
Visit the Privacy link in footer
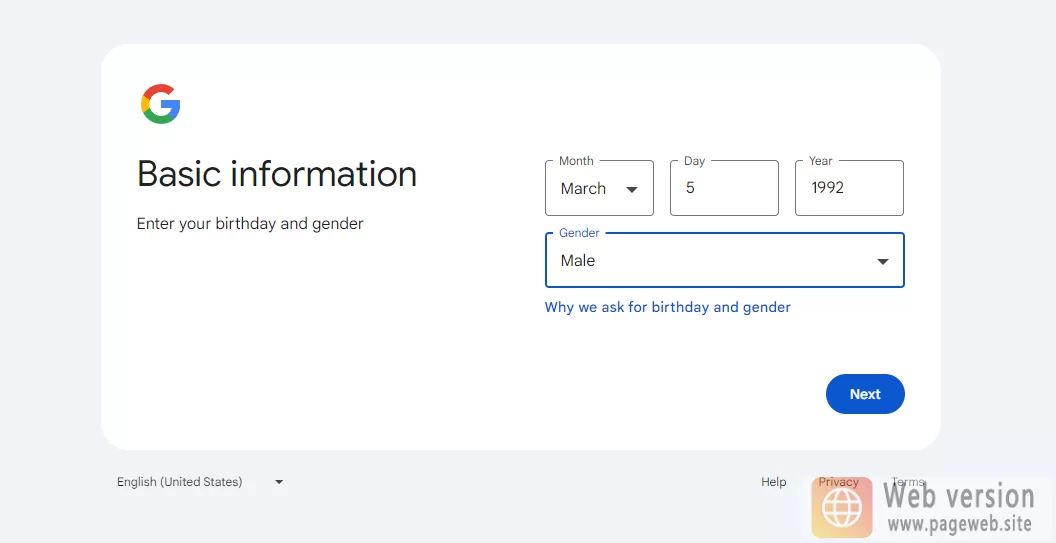pyautogui.click(x=838, y=482)
